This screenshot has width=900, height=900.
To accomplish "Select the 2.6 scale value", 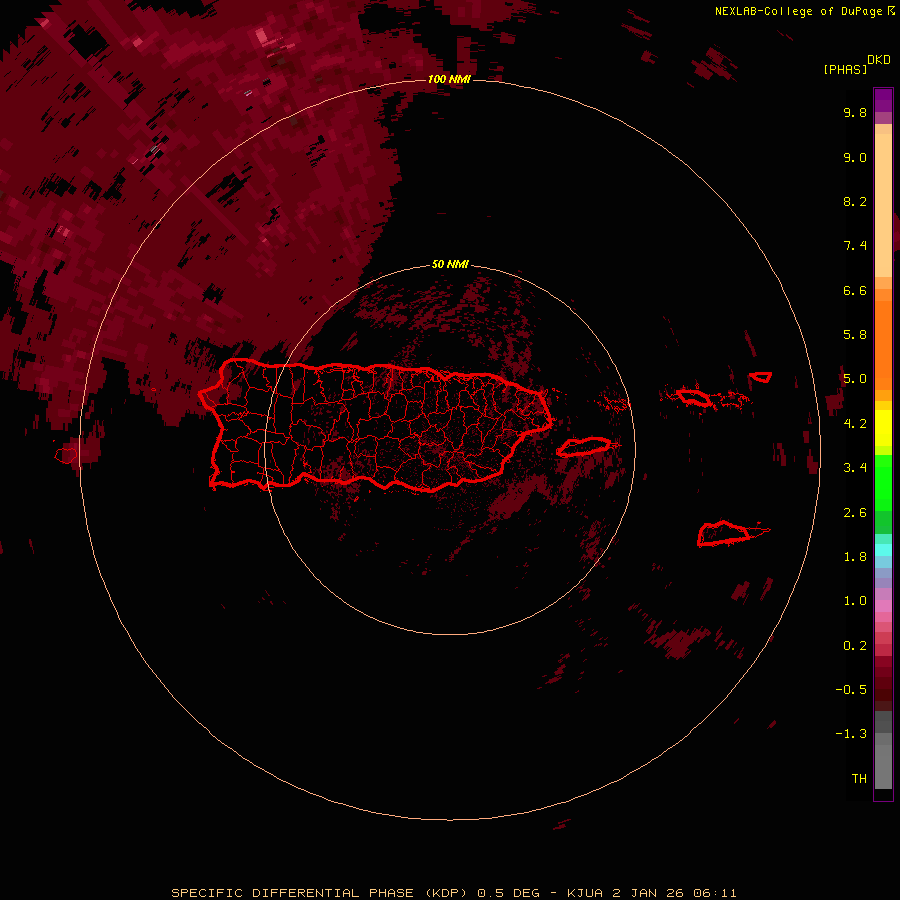I will pyautogui.click(x=855, y=512).
